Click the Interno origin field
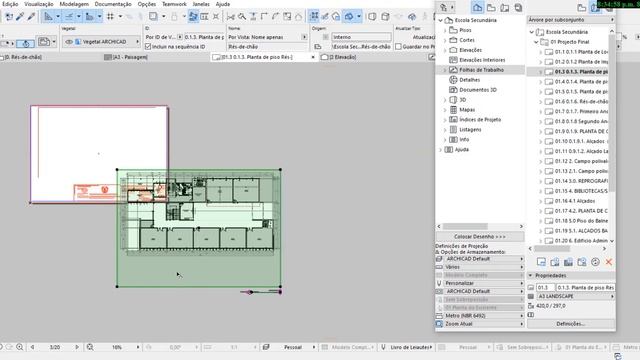The height and width of the screenshot is (360, 640). click(361, 37)
